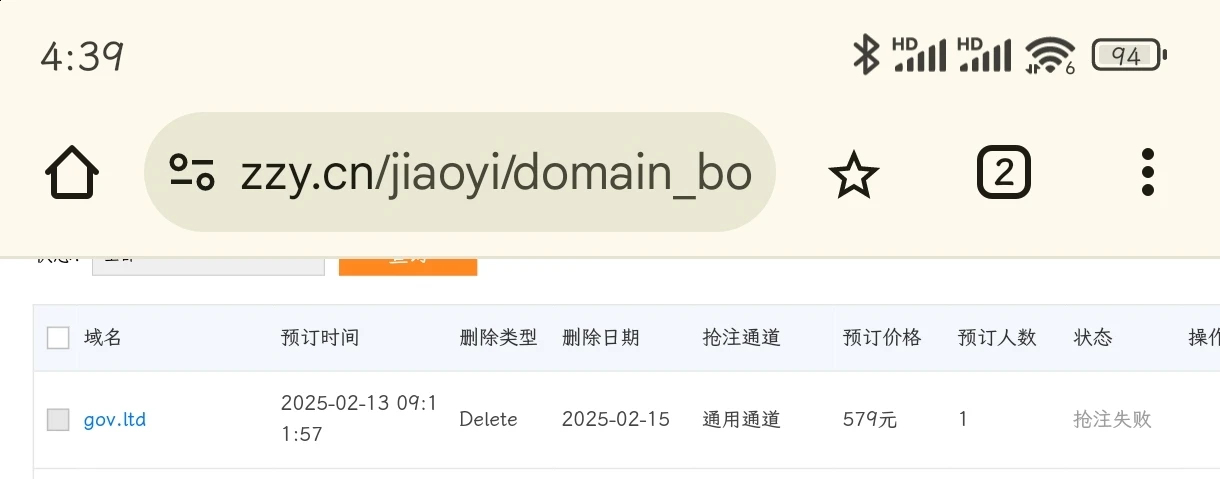Bookmark this page with the star icon
1220x479 pixels.
point(853,175)
